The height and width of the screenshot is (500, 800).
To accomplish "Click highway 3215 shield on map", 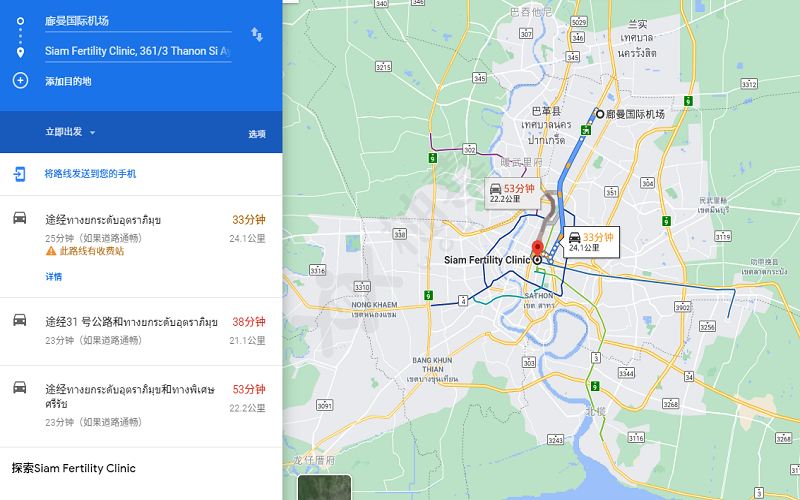I will (x=383, y=67).
